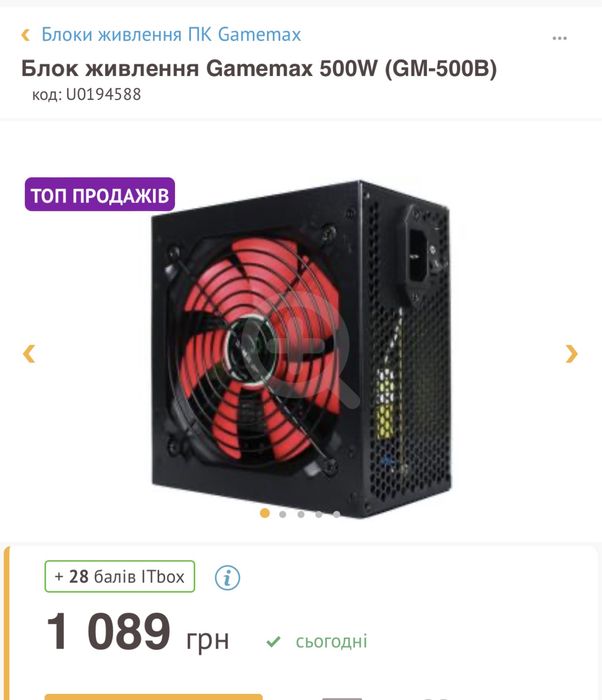602x700 pixels.
Task: Show previous product photo with left arrow
Action: tap(29, 354)
